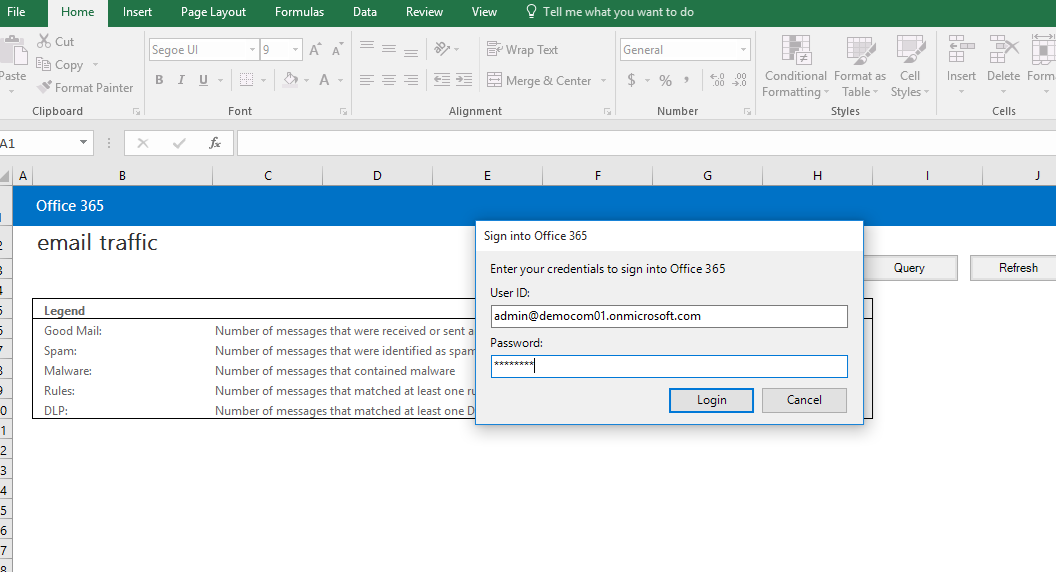The image size is (1056, 572).
Task: Toggle Wrap Text on the ribbon
Action: 522,50
